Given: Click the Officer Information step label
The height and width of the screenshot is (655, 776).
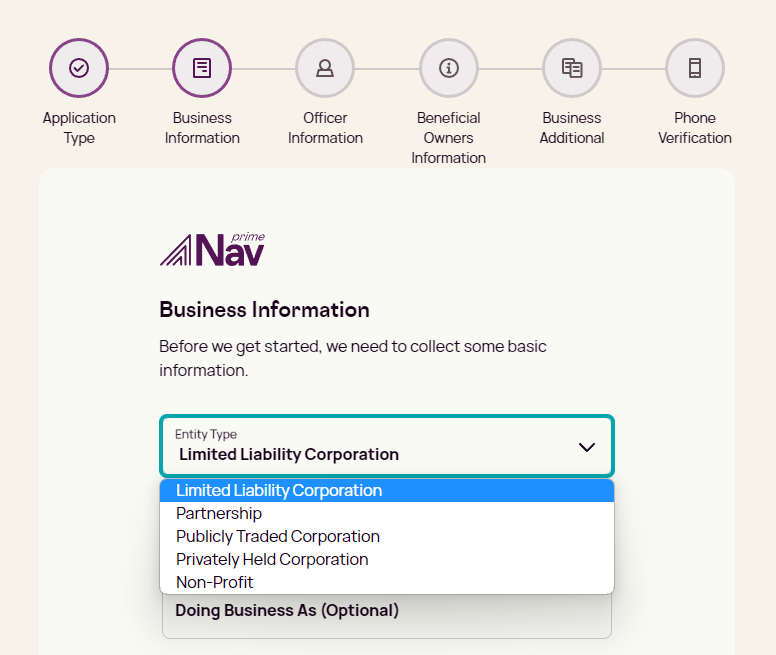Looking at the screenshot, I should [325, 128].
